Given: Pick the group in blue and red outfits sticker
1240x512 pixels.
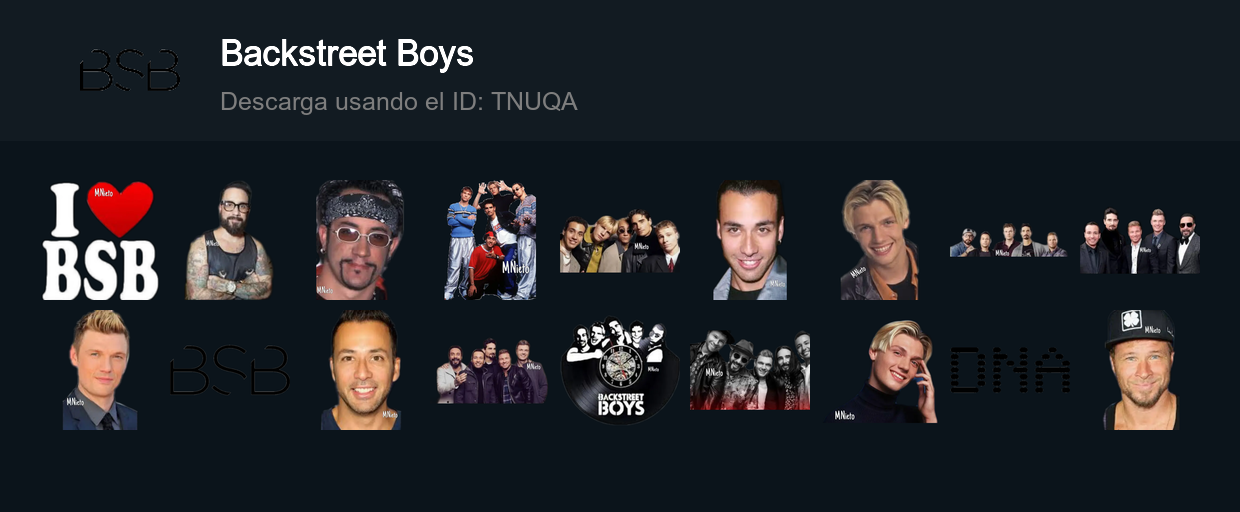Looking at the screenshot, I should 490,240.
